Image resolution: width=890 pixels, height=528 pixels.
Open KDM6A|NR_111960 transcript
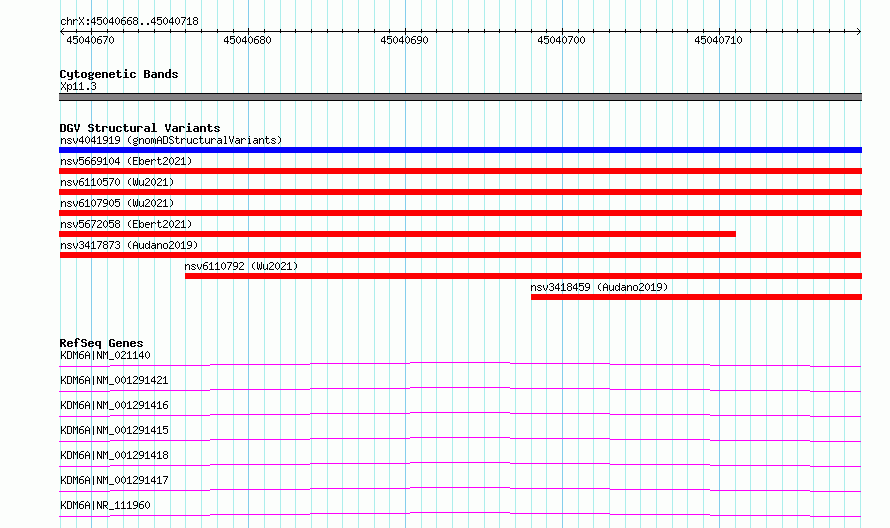105,505
